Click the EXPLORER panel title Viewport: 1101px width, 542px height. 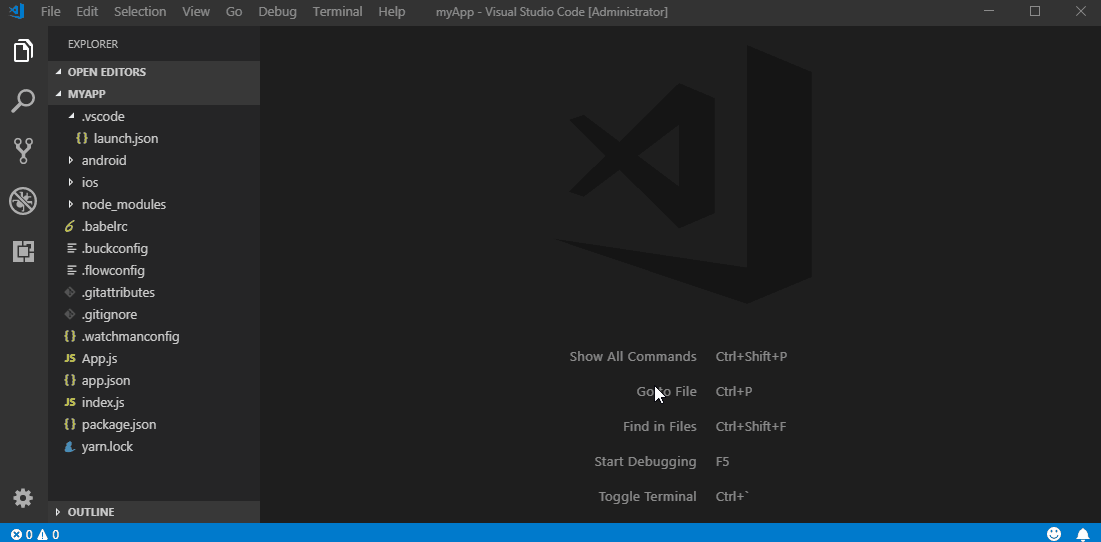tap(93, 44)
